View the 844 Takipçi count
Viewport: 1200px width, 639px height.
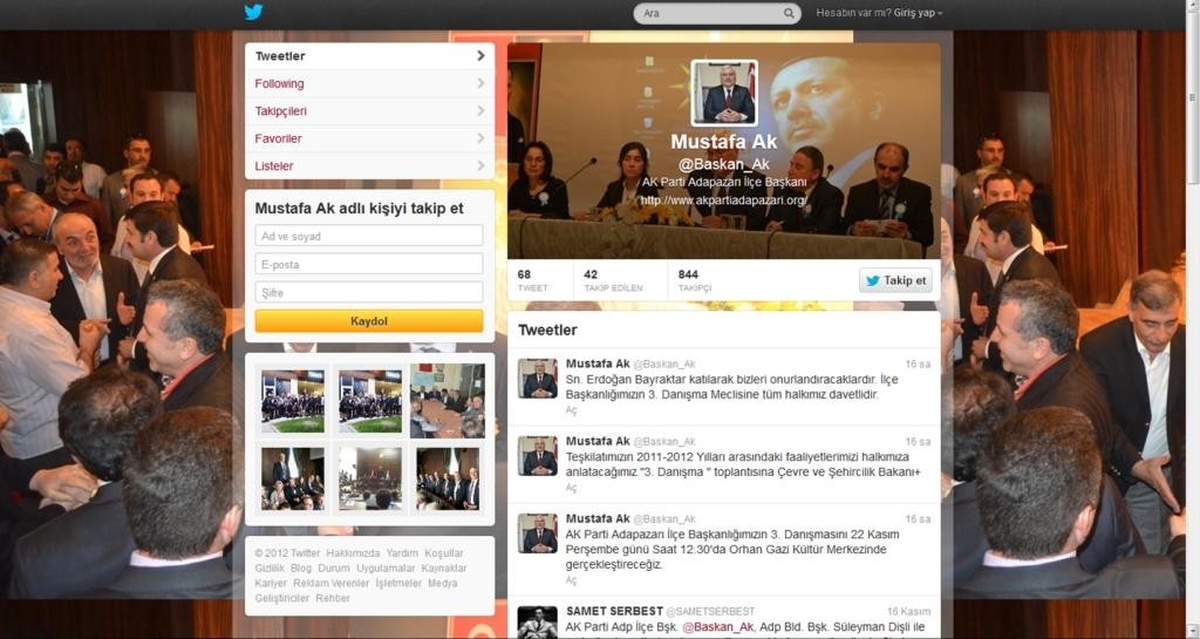695,279
